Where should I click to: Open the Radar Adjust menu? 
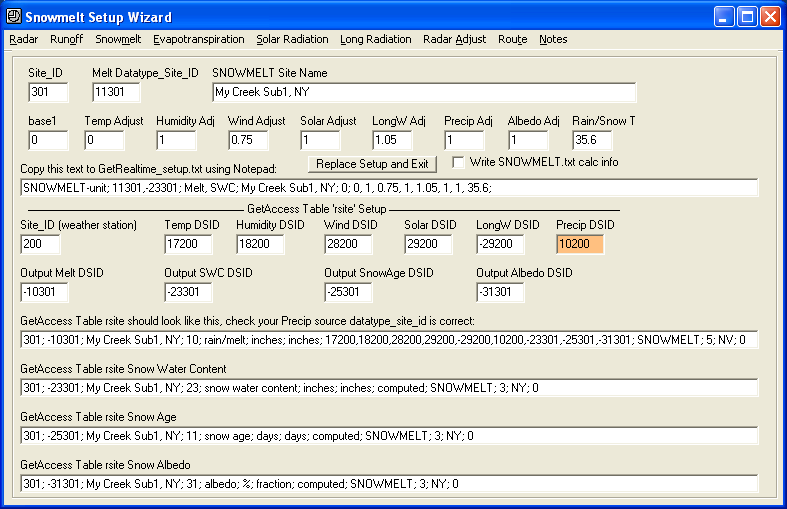click(454, 39)
